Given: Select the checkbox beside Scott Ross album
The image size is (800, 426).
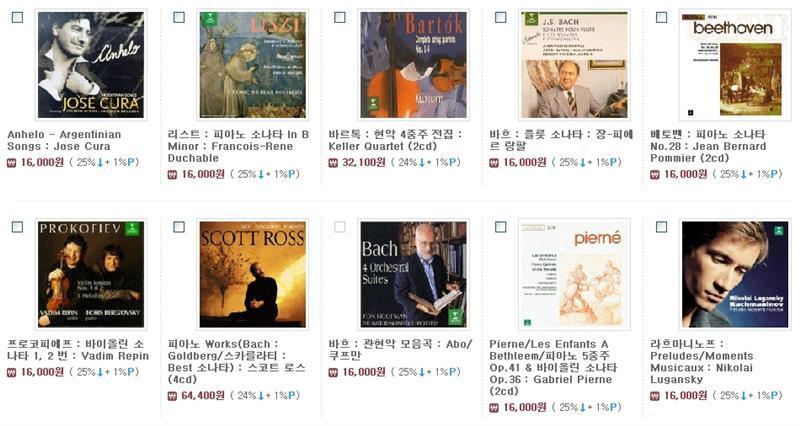Looking at the screenshot, I should (x=179, y=227).
